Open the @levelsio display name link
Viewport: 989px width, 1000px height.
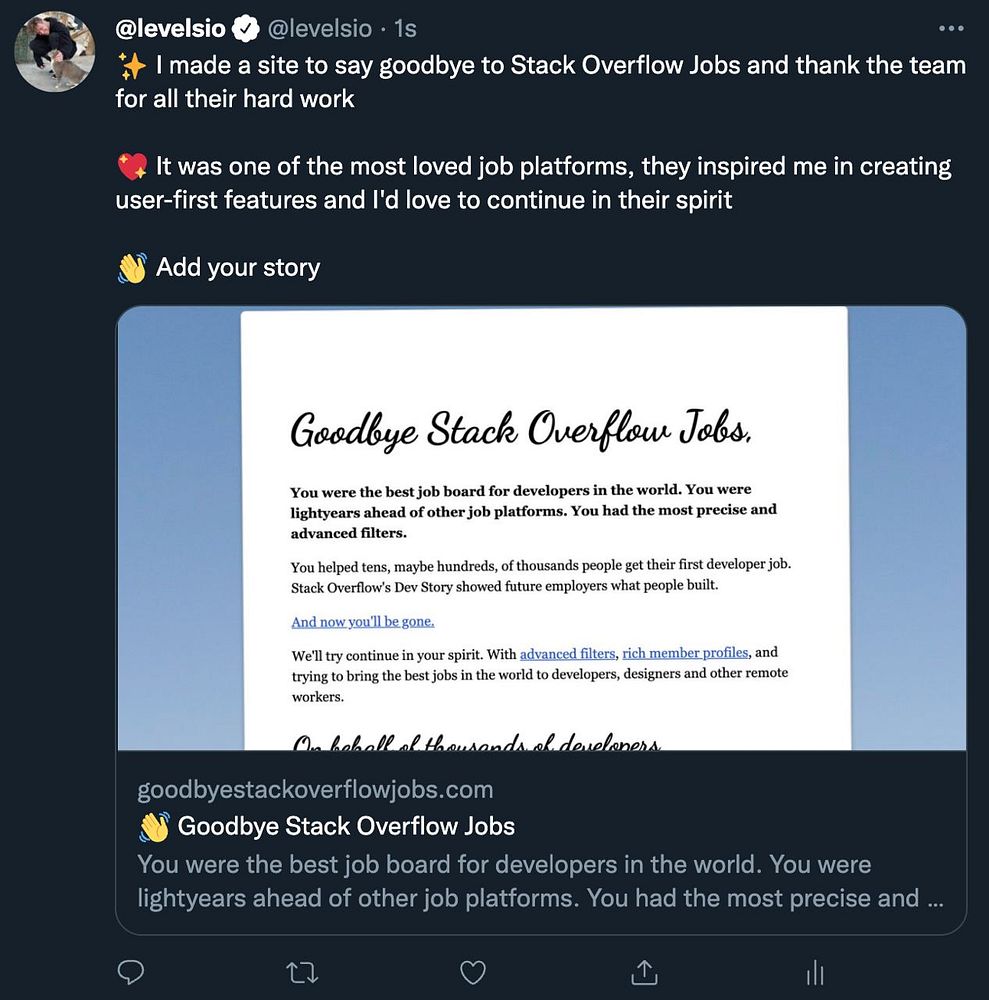click(x=171, y=30)
